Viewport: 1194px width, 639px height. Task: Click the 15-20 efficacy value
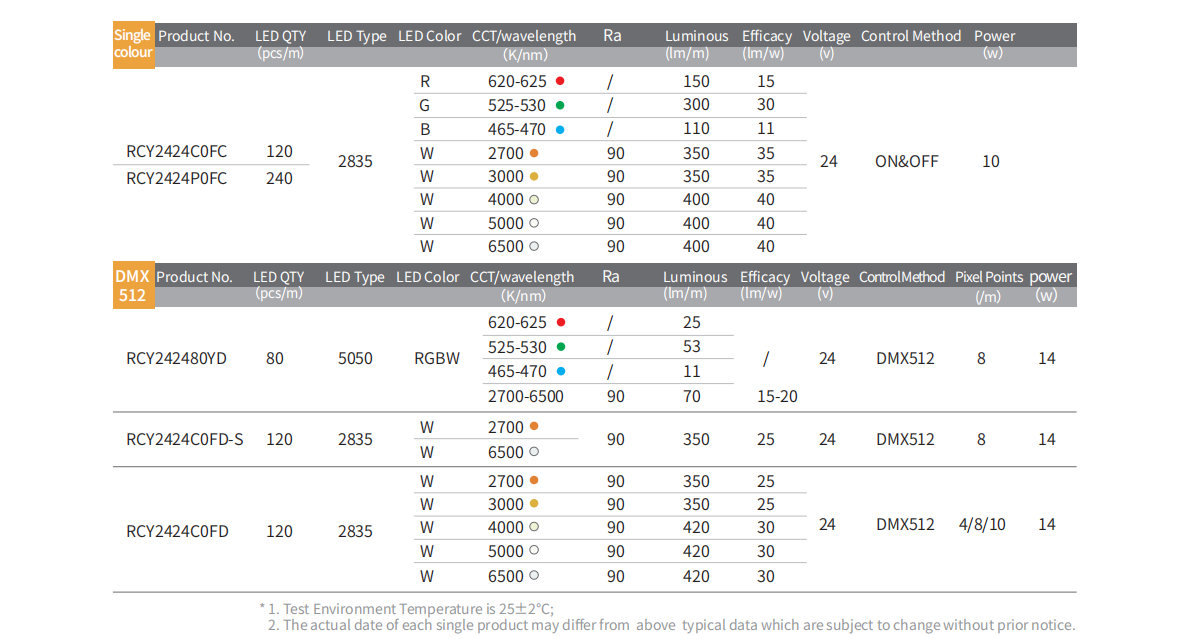pos(777,397)
